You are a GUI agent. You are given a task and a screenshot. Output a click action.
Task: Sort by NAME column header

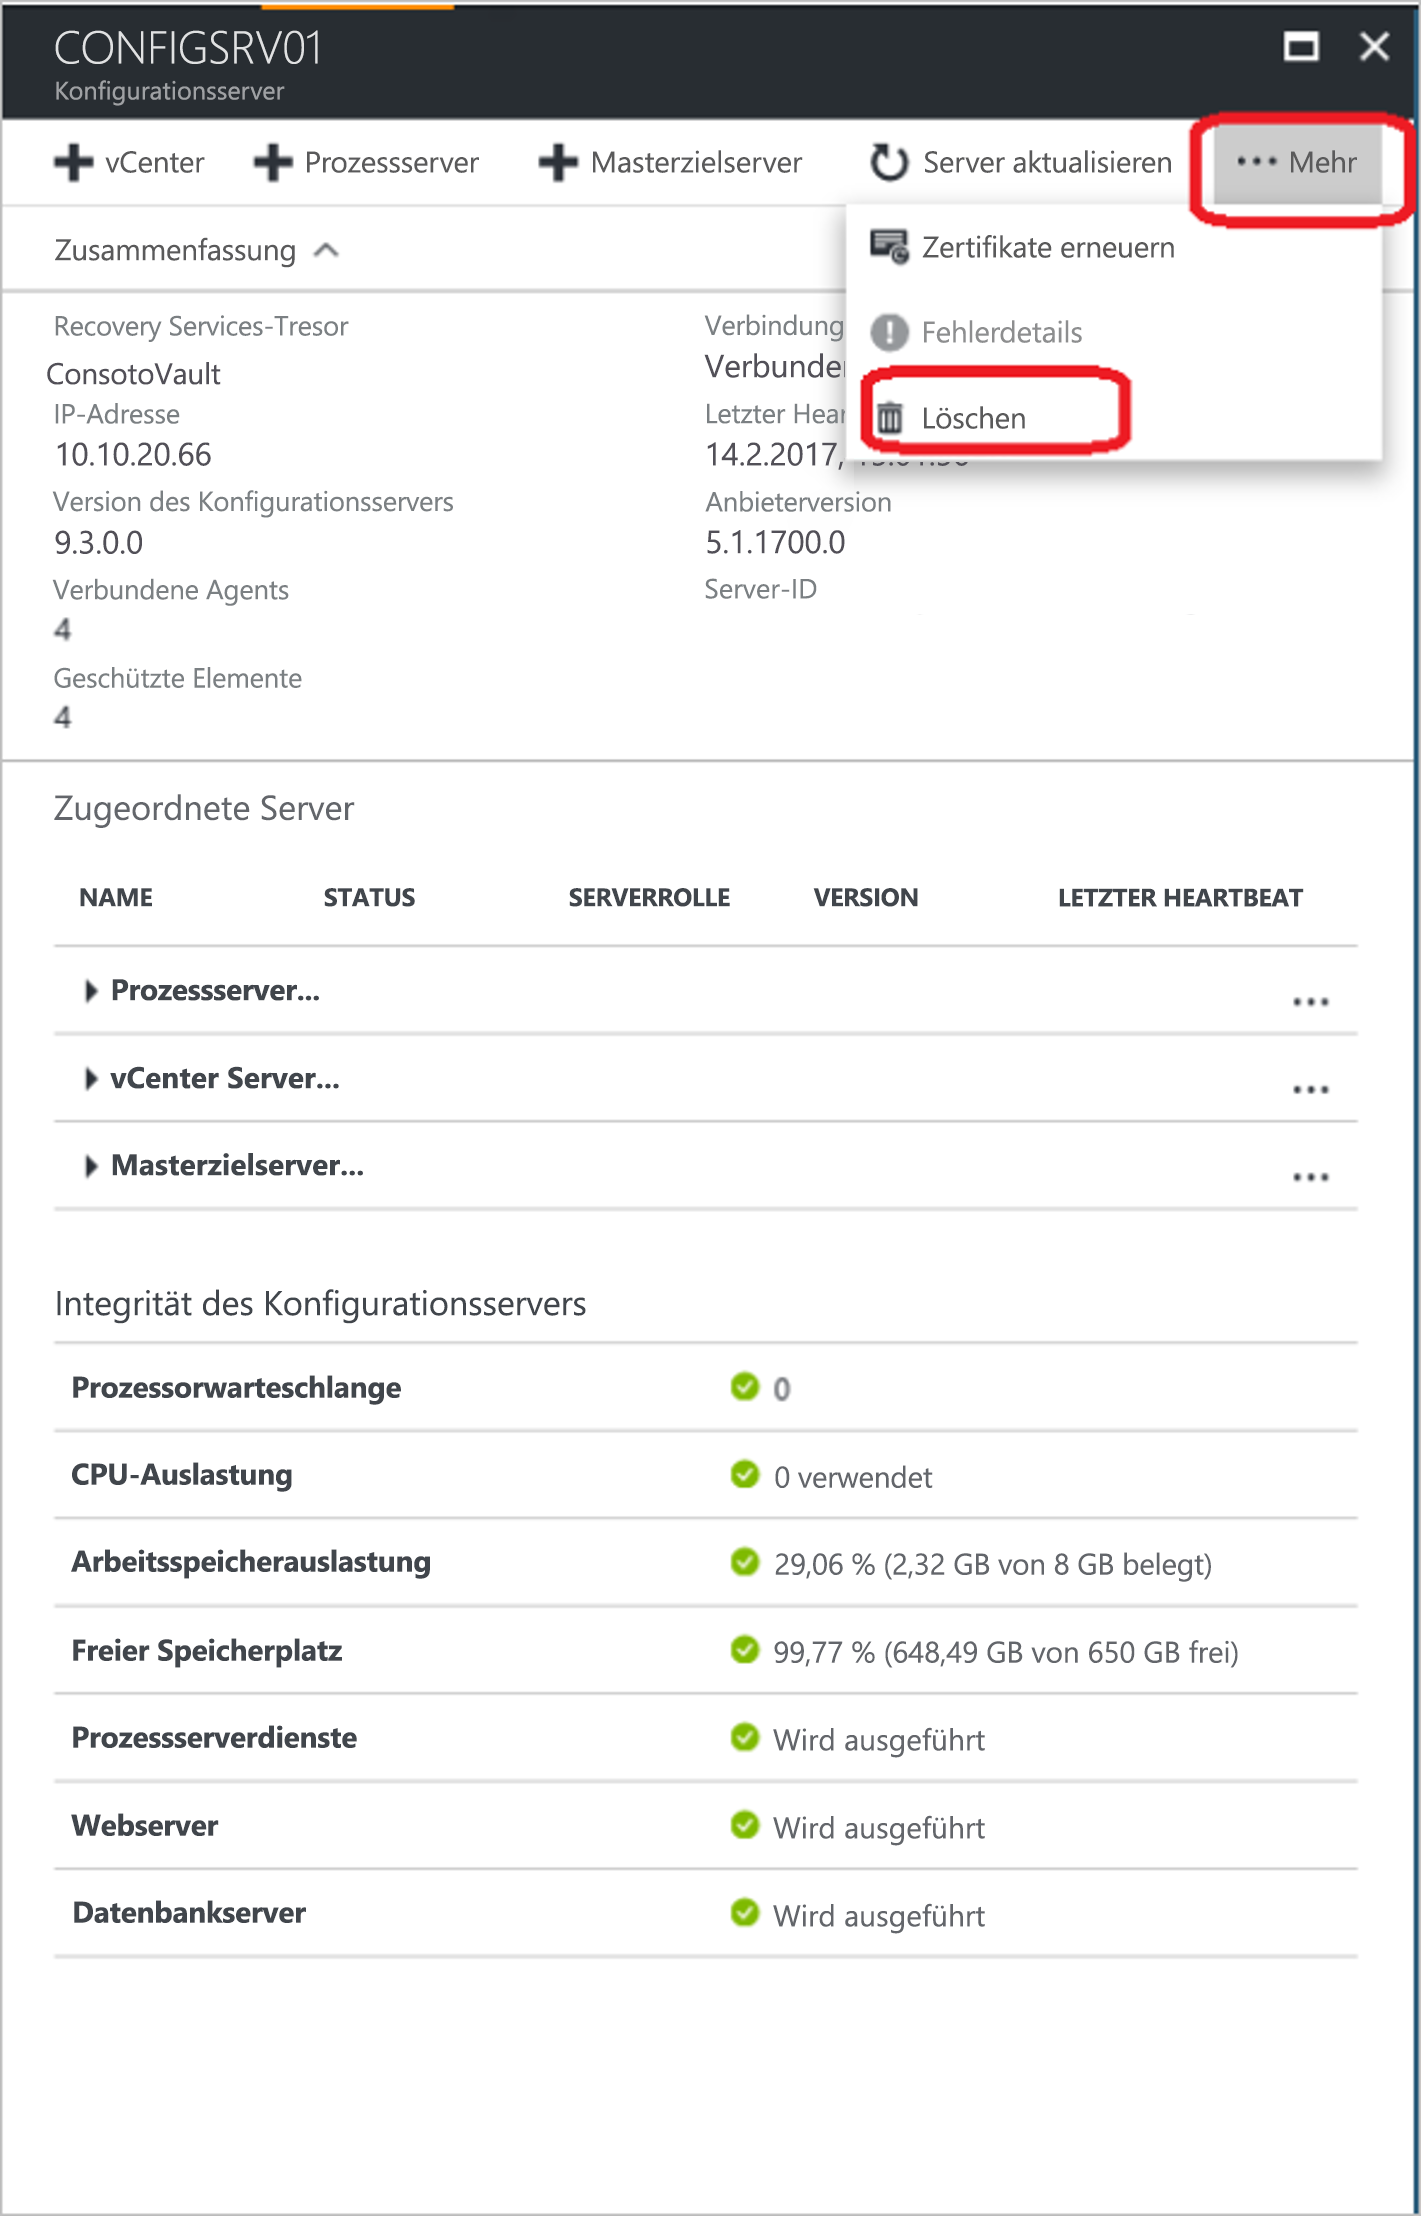tap(116, 898)
